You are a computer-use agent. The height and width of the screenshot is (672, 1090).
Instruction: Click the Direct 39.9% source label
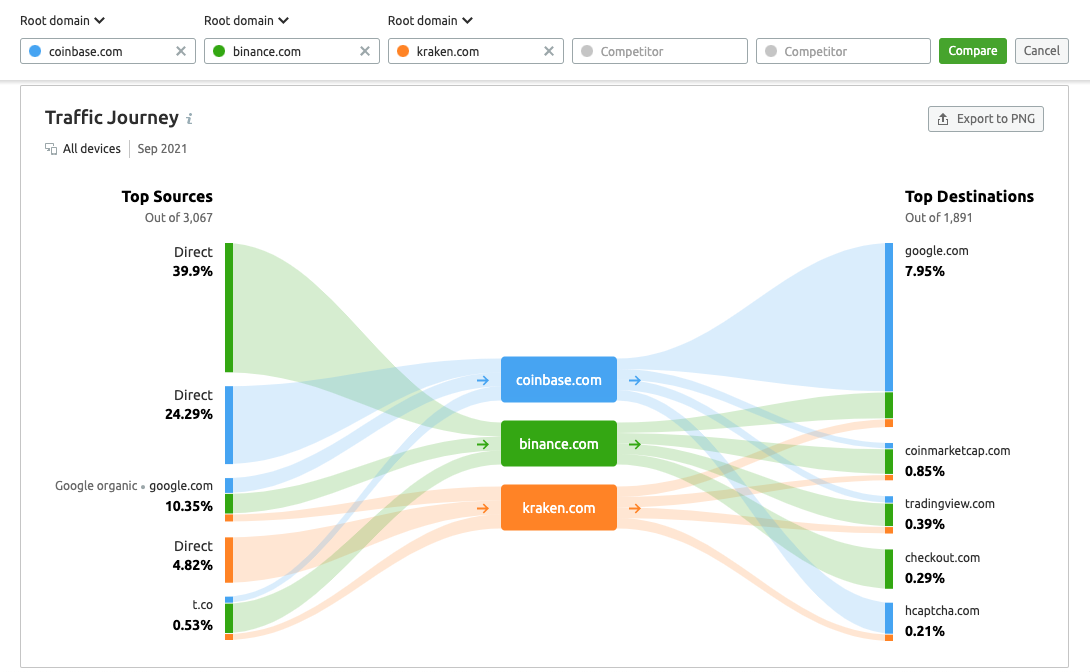(x=193, y=261)
